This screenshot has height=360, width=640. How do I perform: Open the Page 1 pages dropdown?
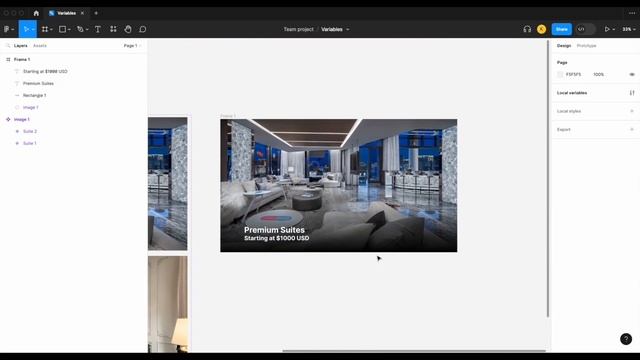(x=132, y=46)
